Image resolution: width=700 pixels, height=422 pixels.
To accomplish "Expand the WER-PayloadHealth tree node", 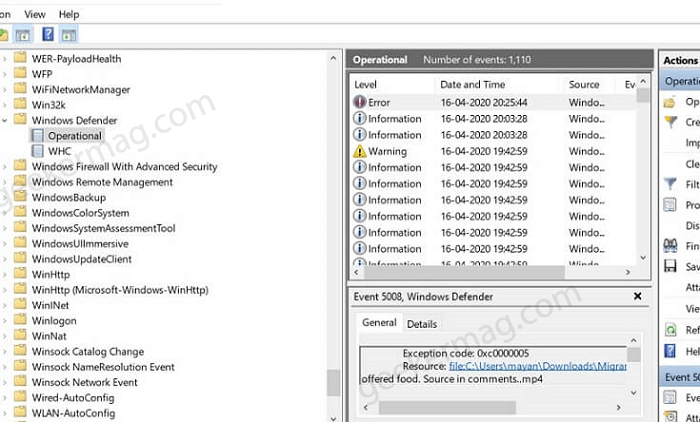I will click(x=4, y=59).
